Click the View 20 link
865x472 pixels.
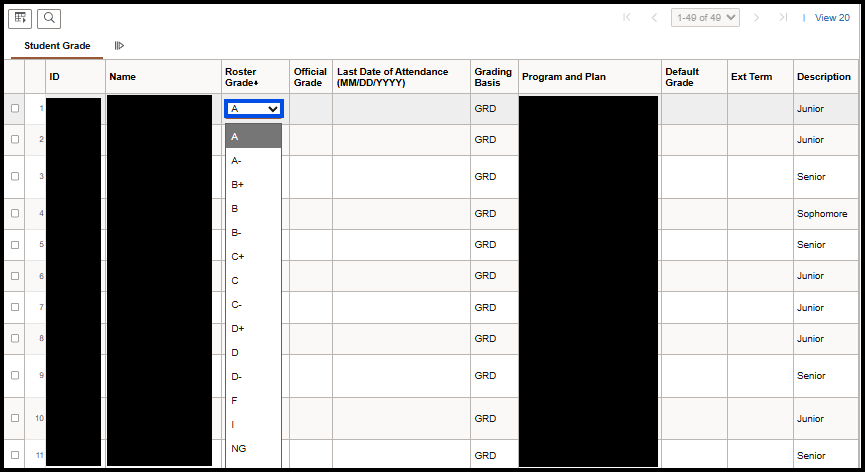pyautogui.click(x=832, y=17)
